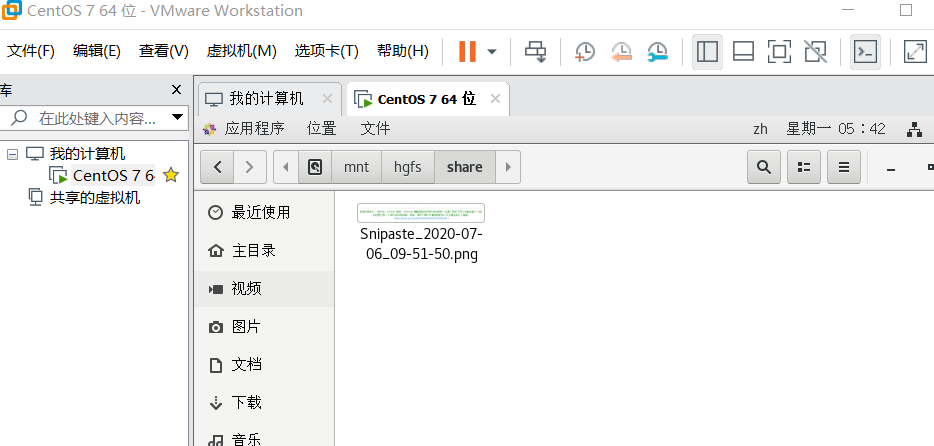Screen dimensions: 934x446
Task: Take a snapshot of this virtual machine
Action: pyautogui.click(x=584, y=51)
